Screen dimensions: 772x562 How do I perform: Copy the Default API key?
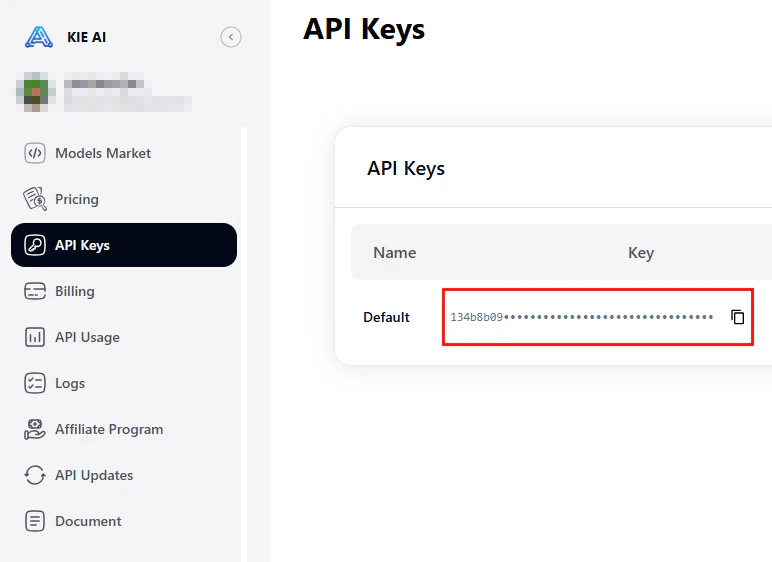tap(738, 317)
